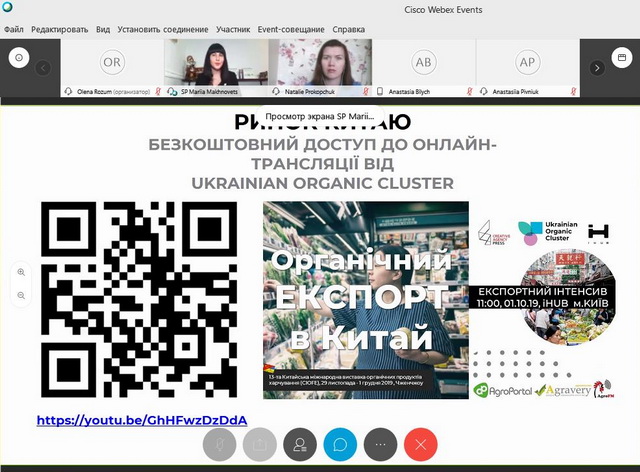Click the video layout switch icon
640x472 pixels.
click(x=622, y=58)
